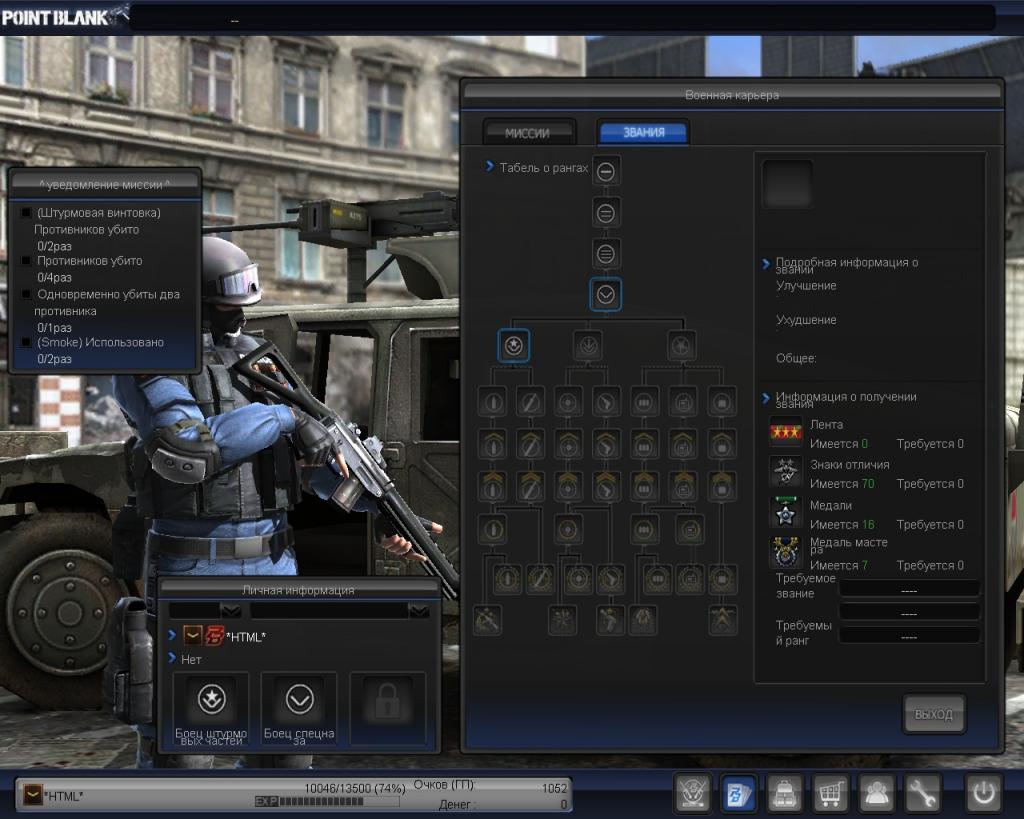Image resolution: width=1024 pixels, height=819 pixels.
Task: Click the red PB icon beside *HTML*
Action: pos(215,635)
